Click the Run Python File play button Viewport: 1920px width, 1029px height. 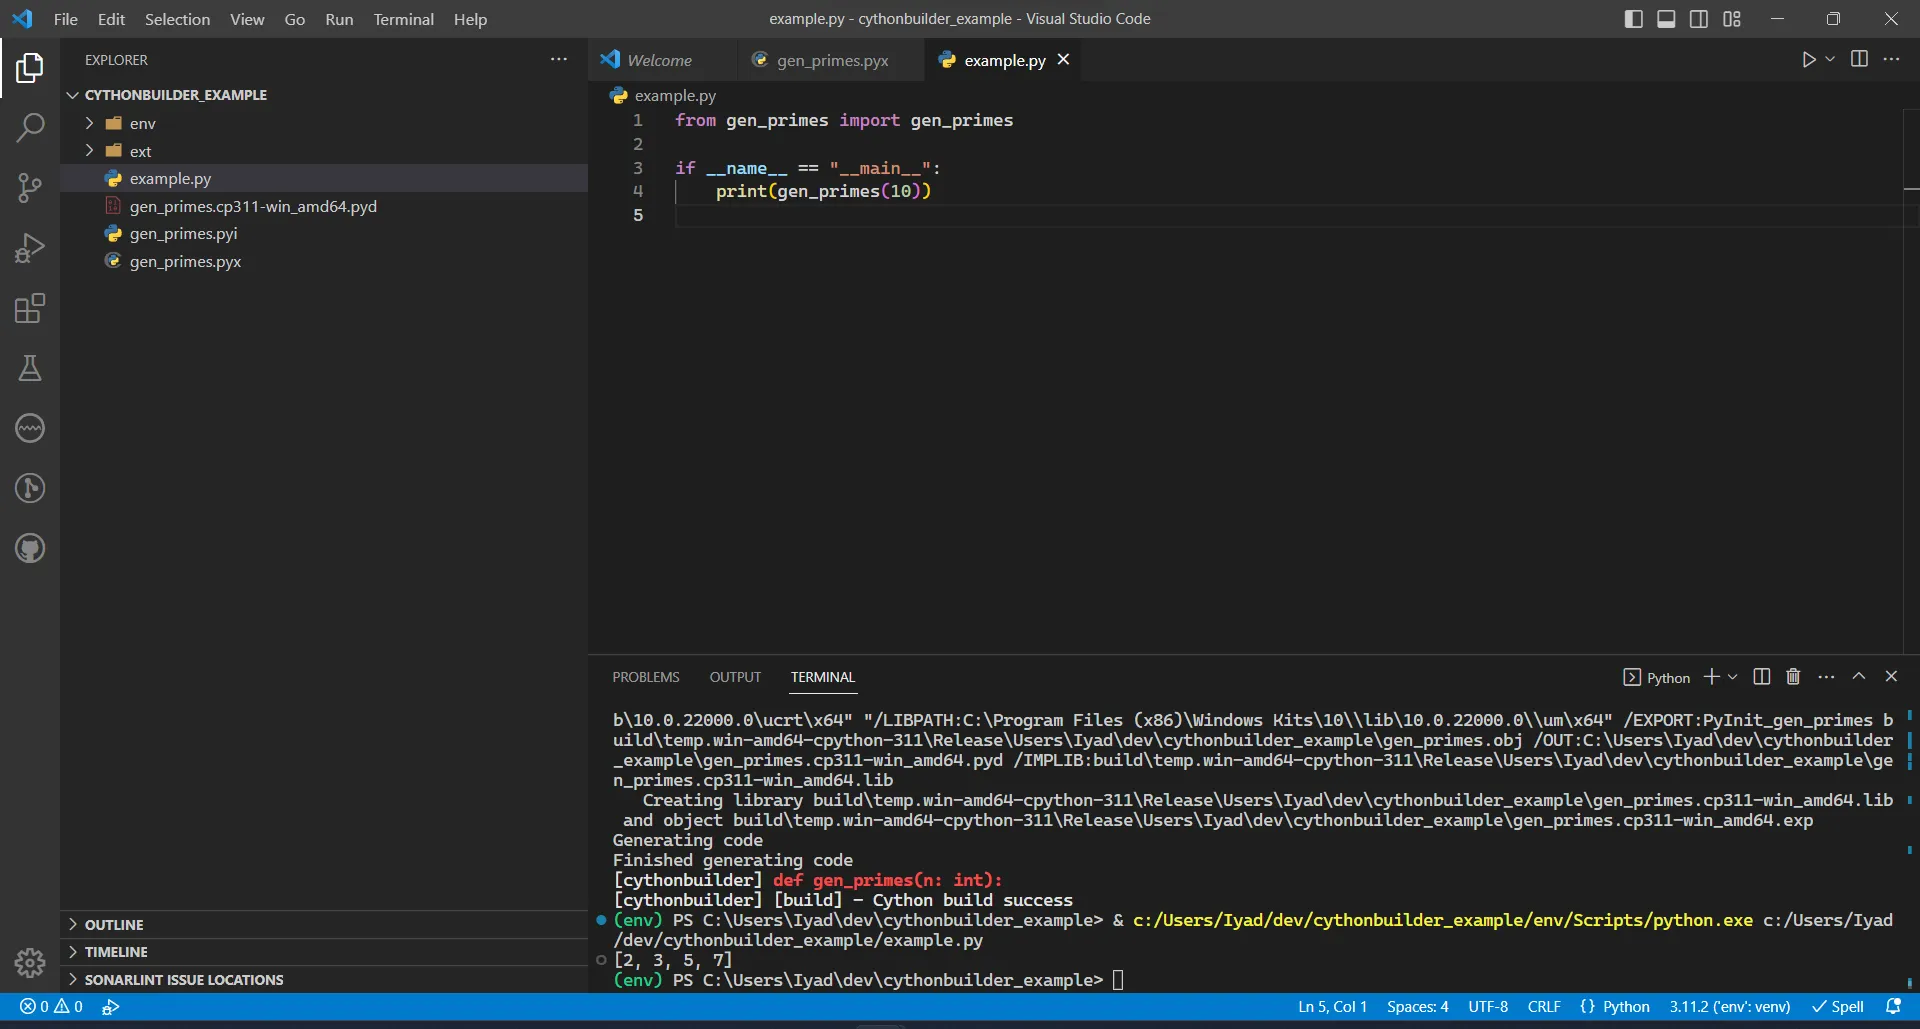(x=1808, y=60)
